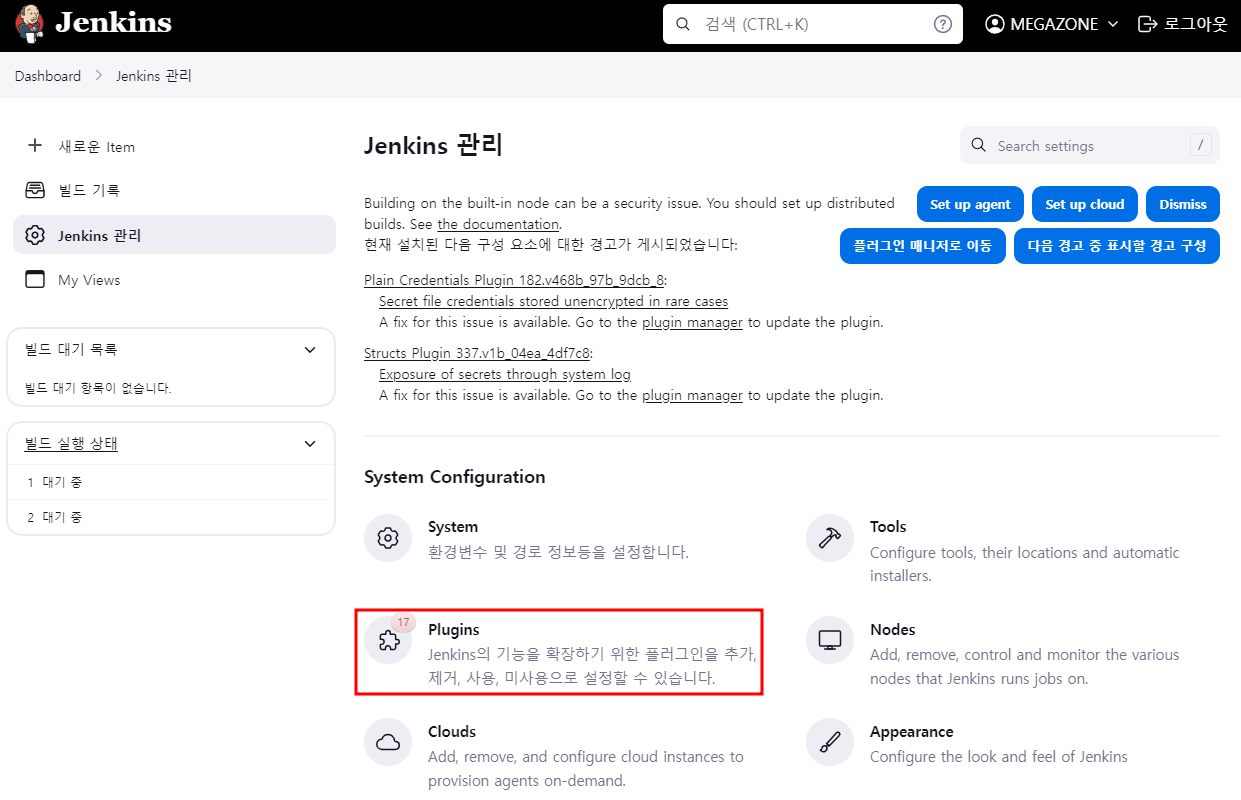Click the Configure the look and feel description
1241x800 pixels.
(999, 757)
